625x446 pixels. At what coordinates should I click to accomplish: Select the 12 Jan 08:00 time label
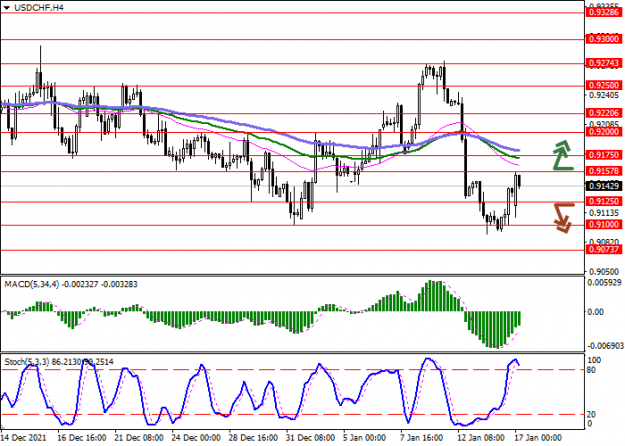pos(482,438)
